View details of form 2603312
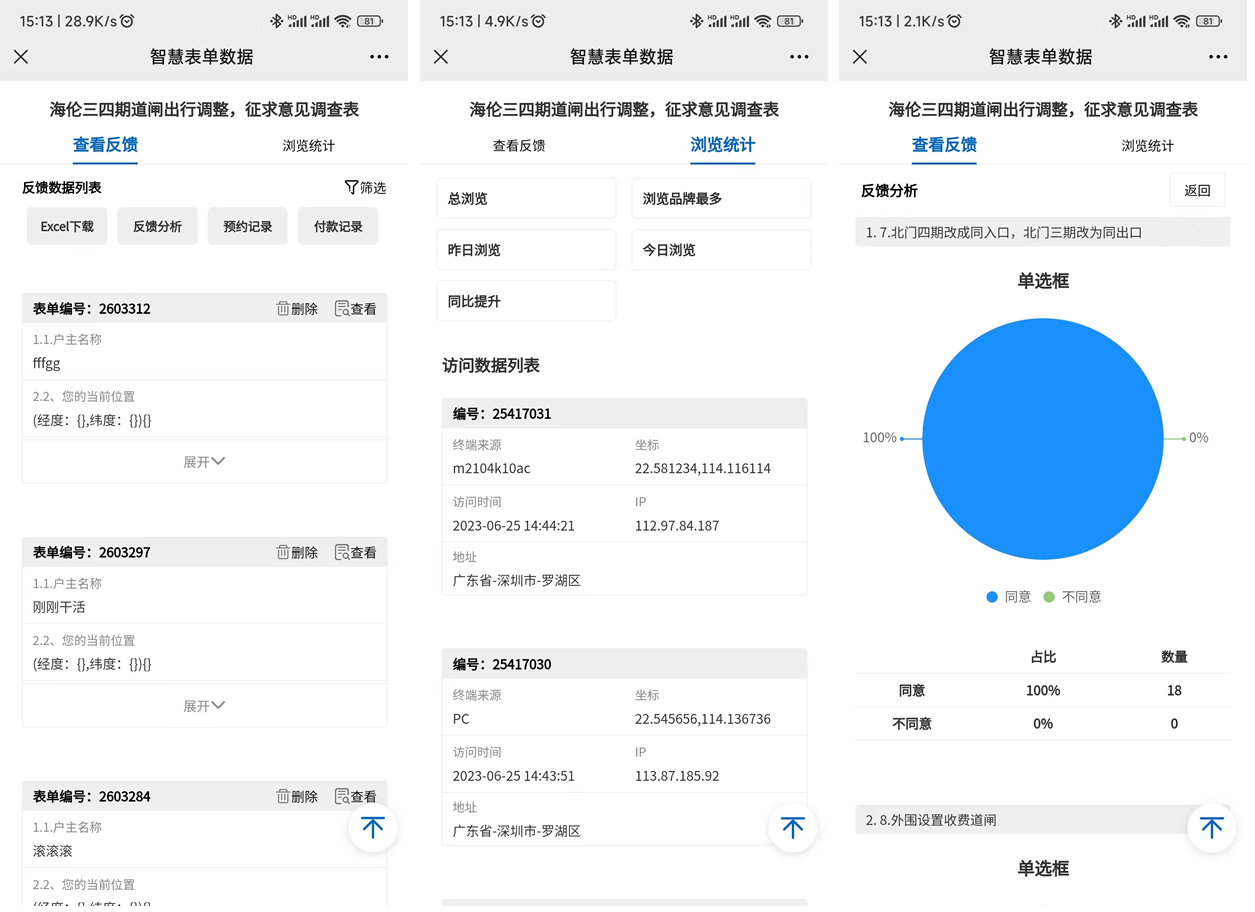1255x912 pixels. (x=356, y=309)
